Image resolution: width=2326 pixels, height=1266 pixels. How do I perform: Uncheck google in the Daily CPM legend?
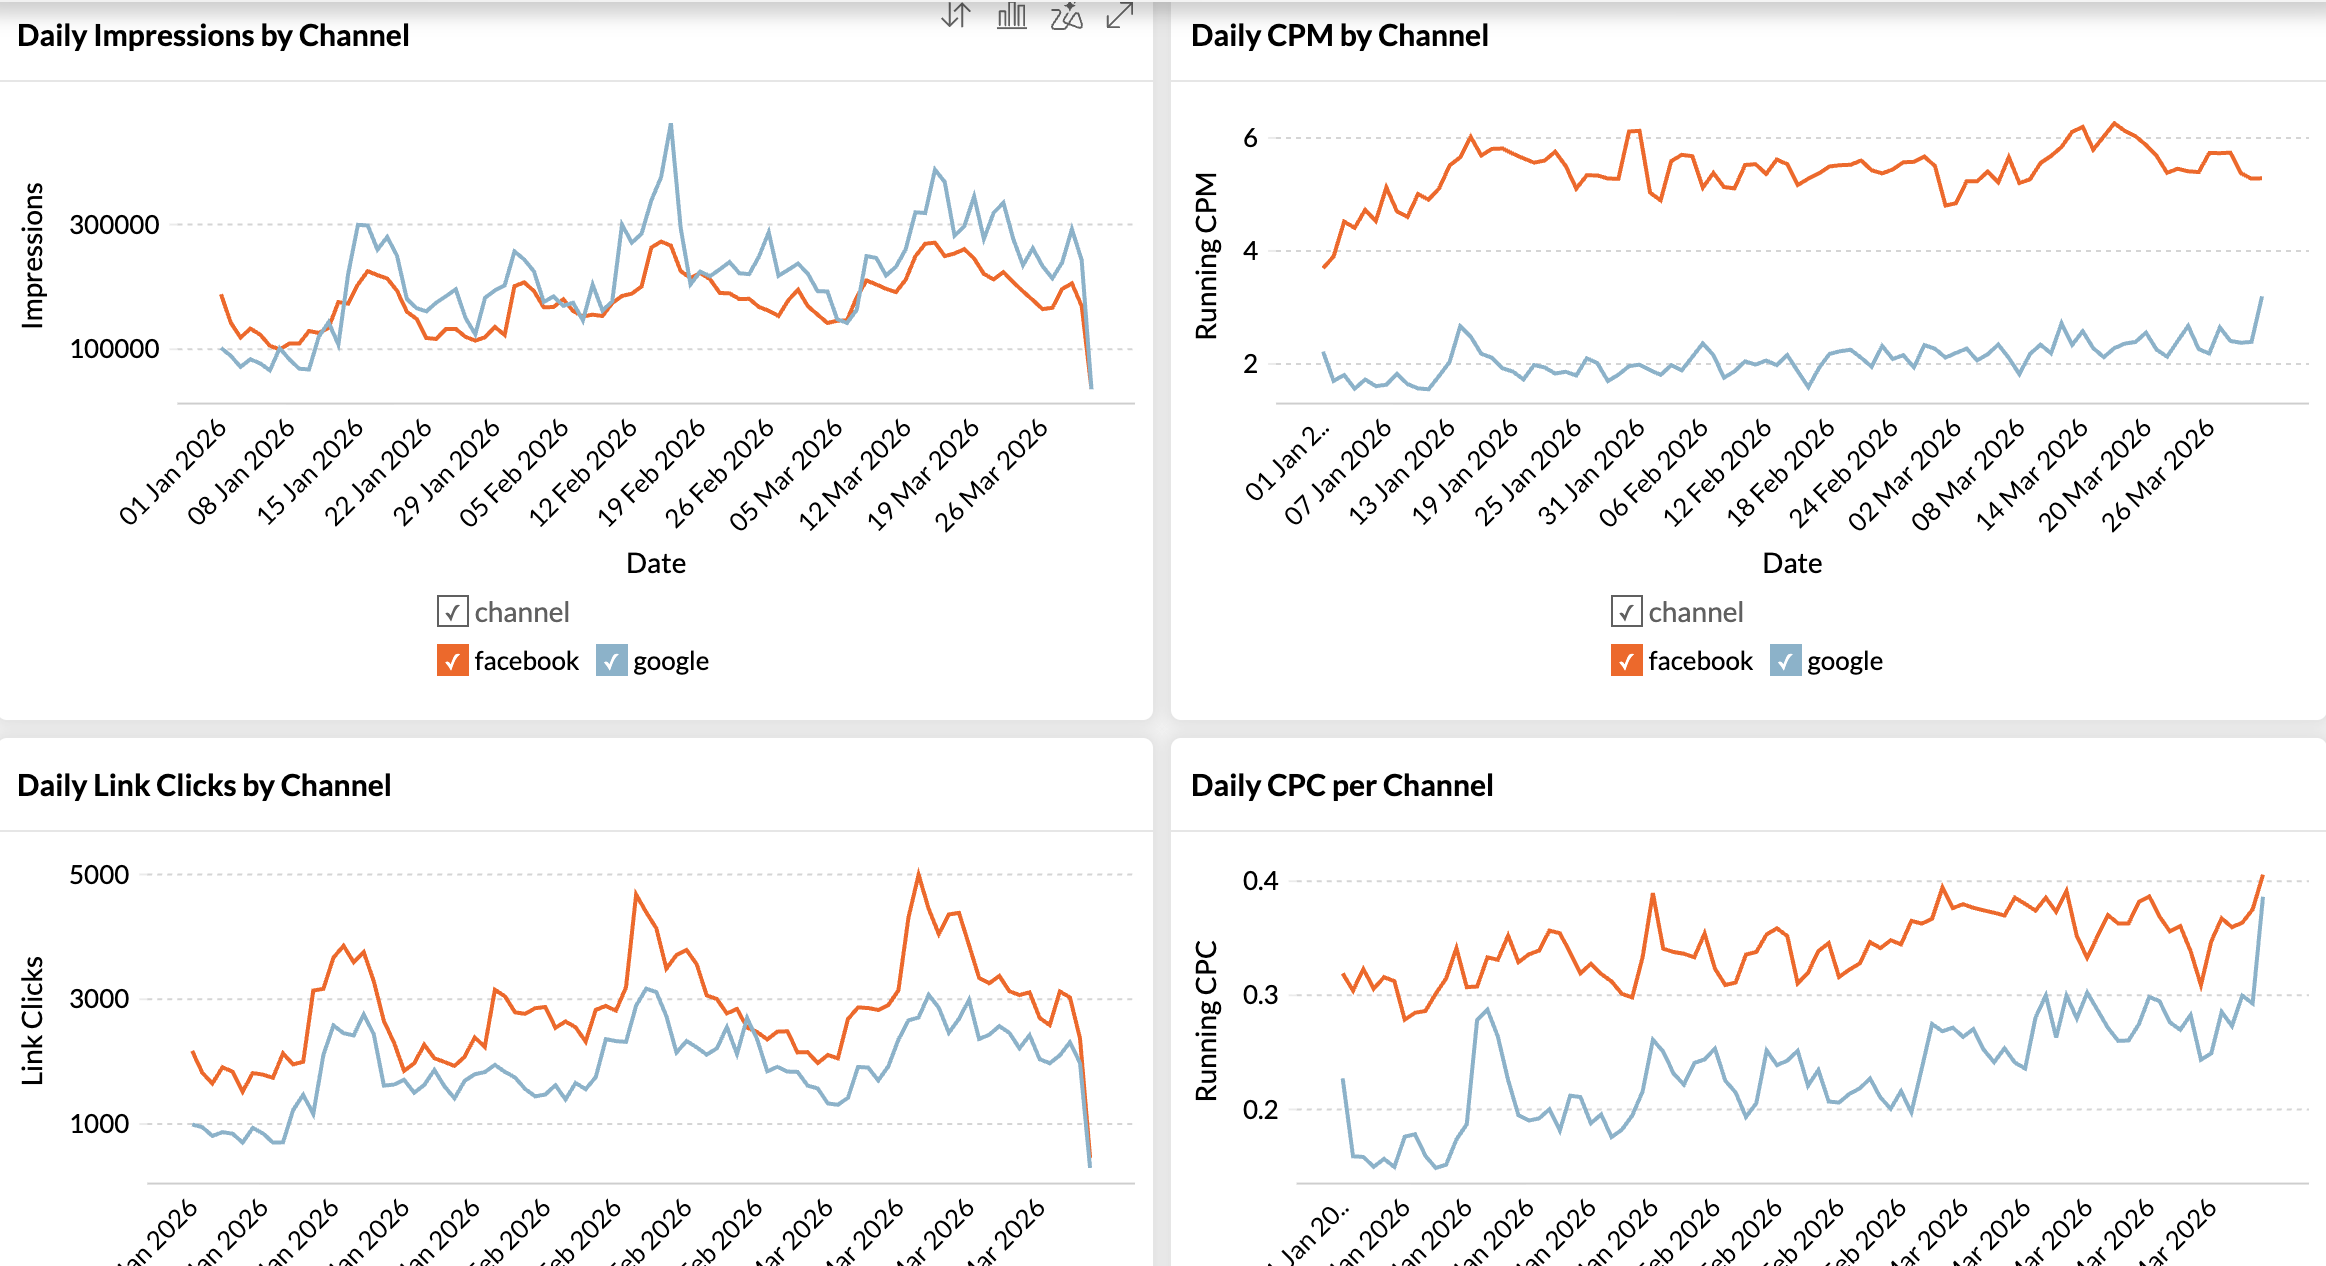tap(1785, 660)
